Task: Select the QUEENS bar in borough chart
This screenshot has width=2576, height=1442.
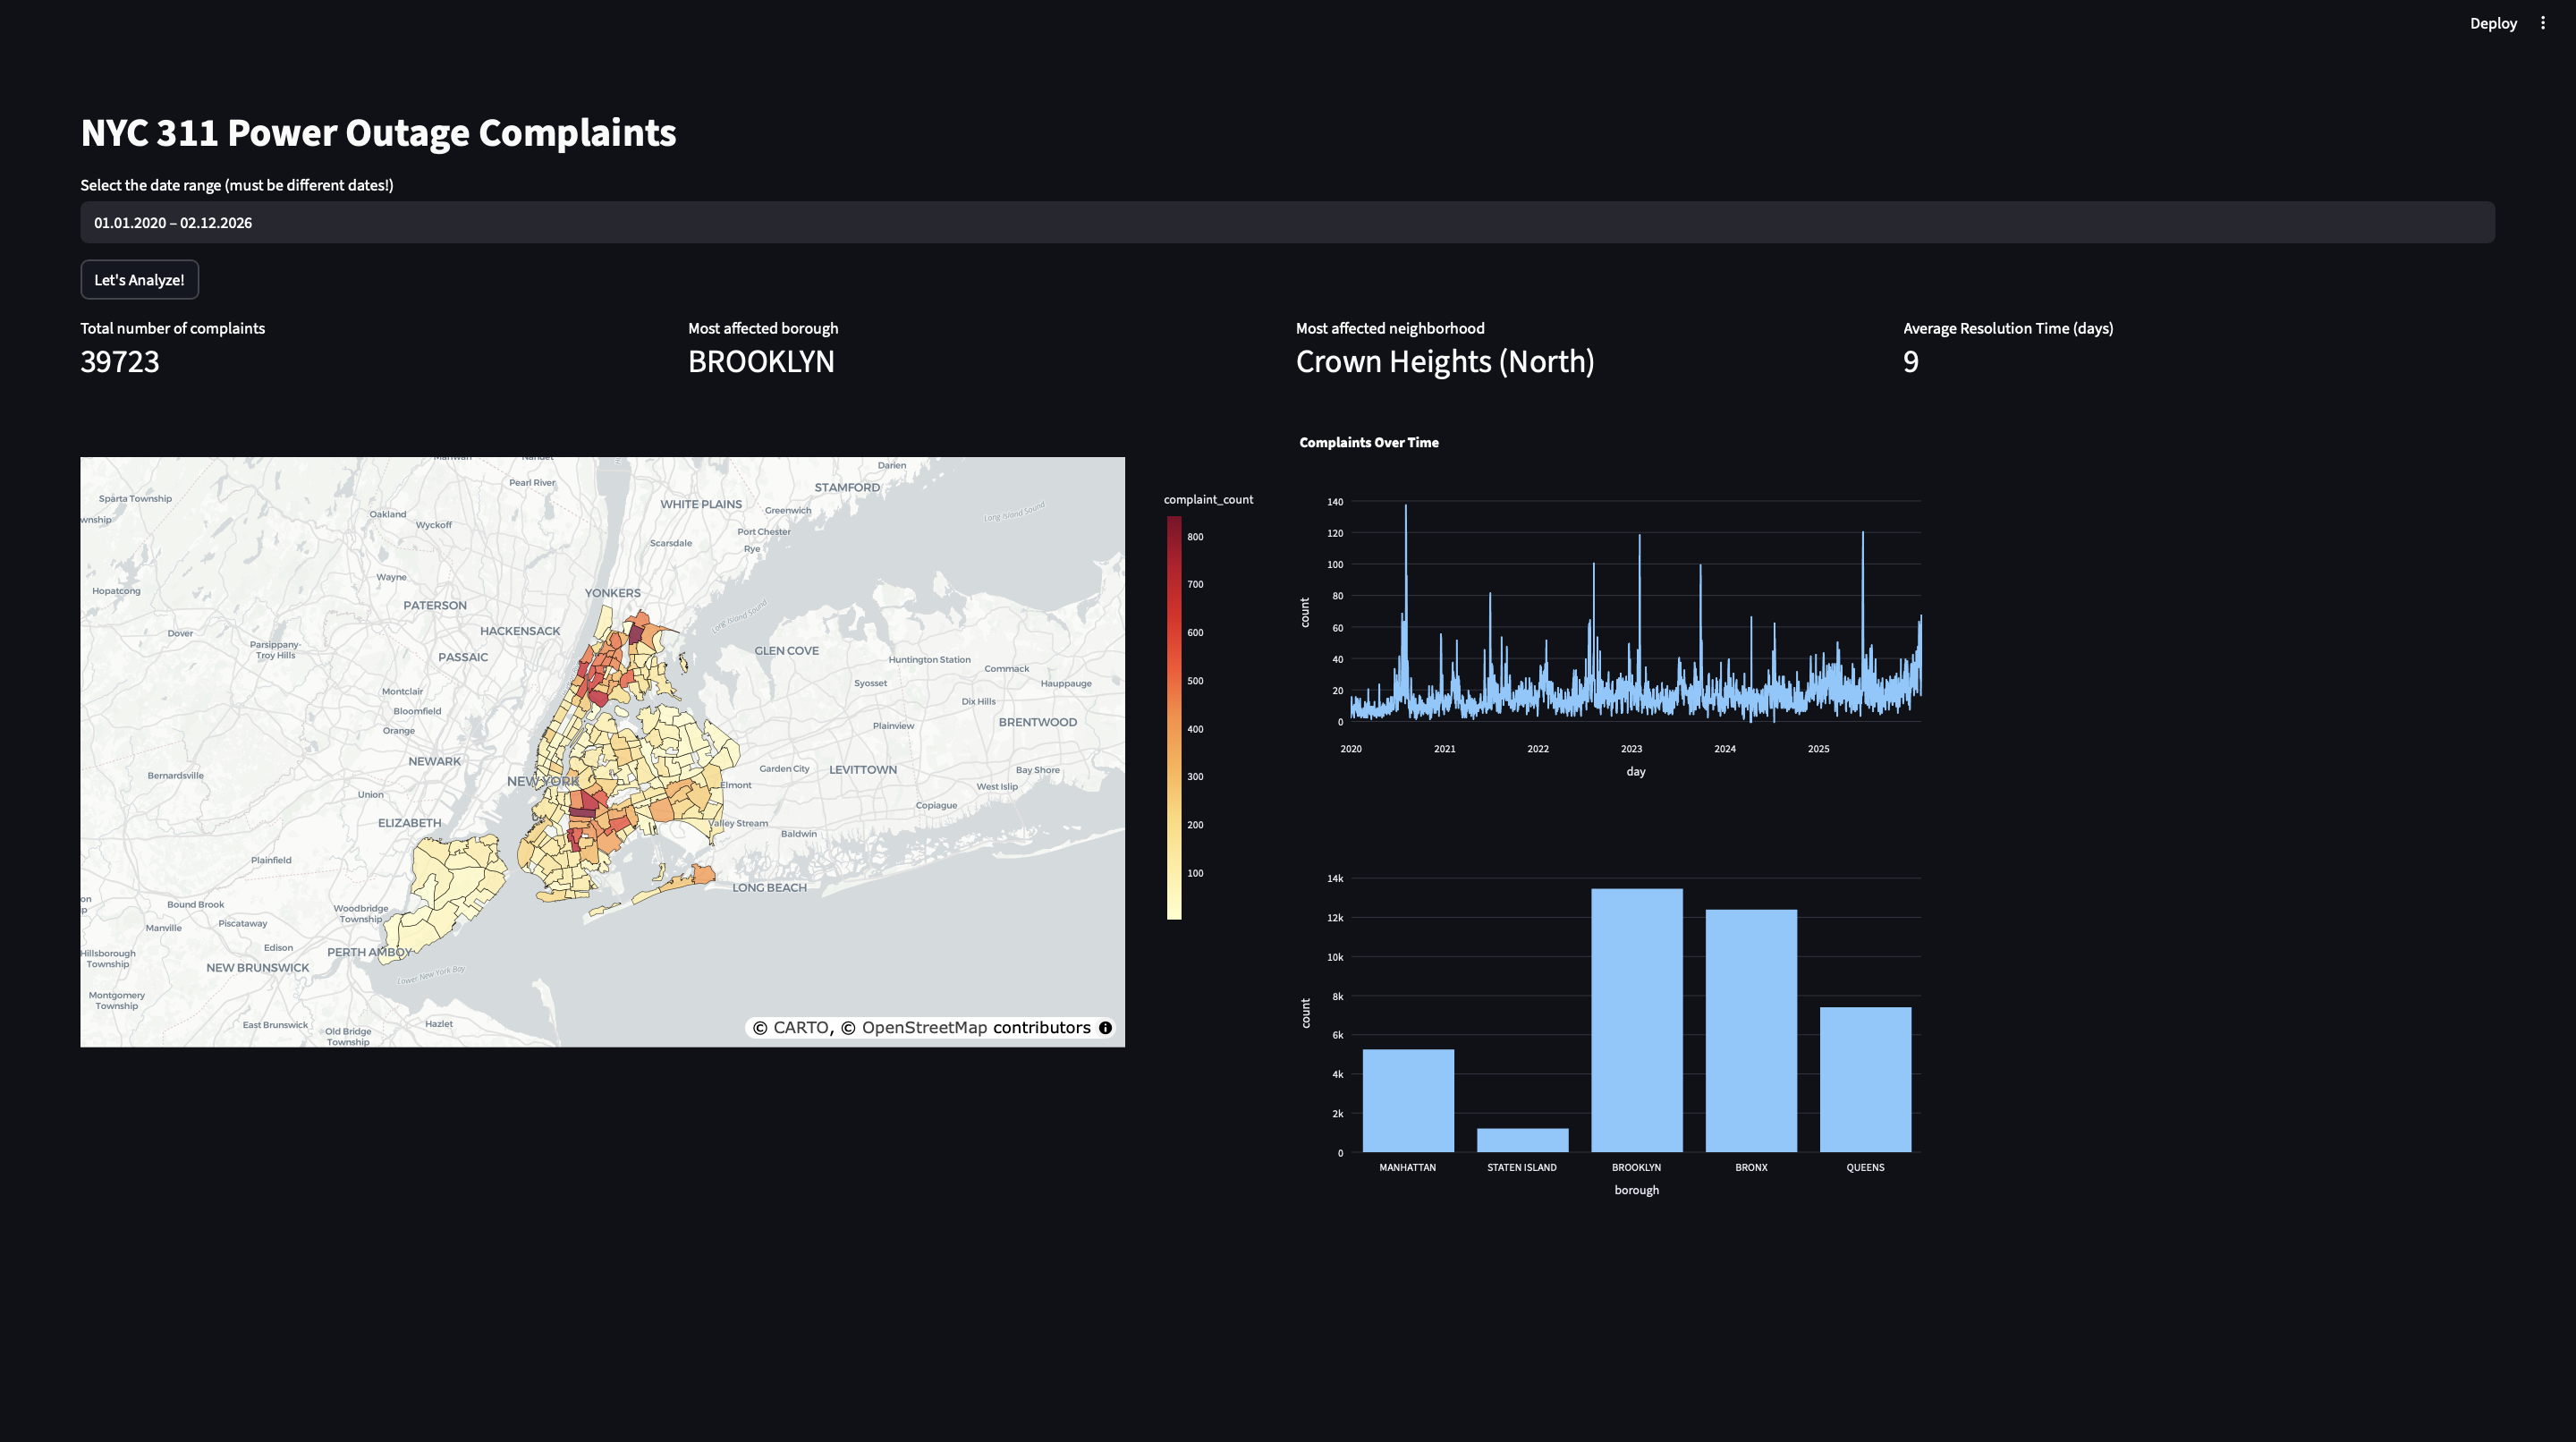Action: pos(1864,1079)
